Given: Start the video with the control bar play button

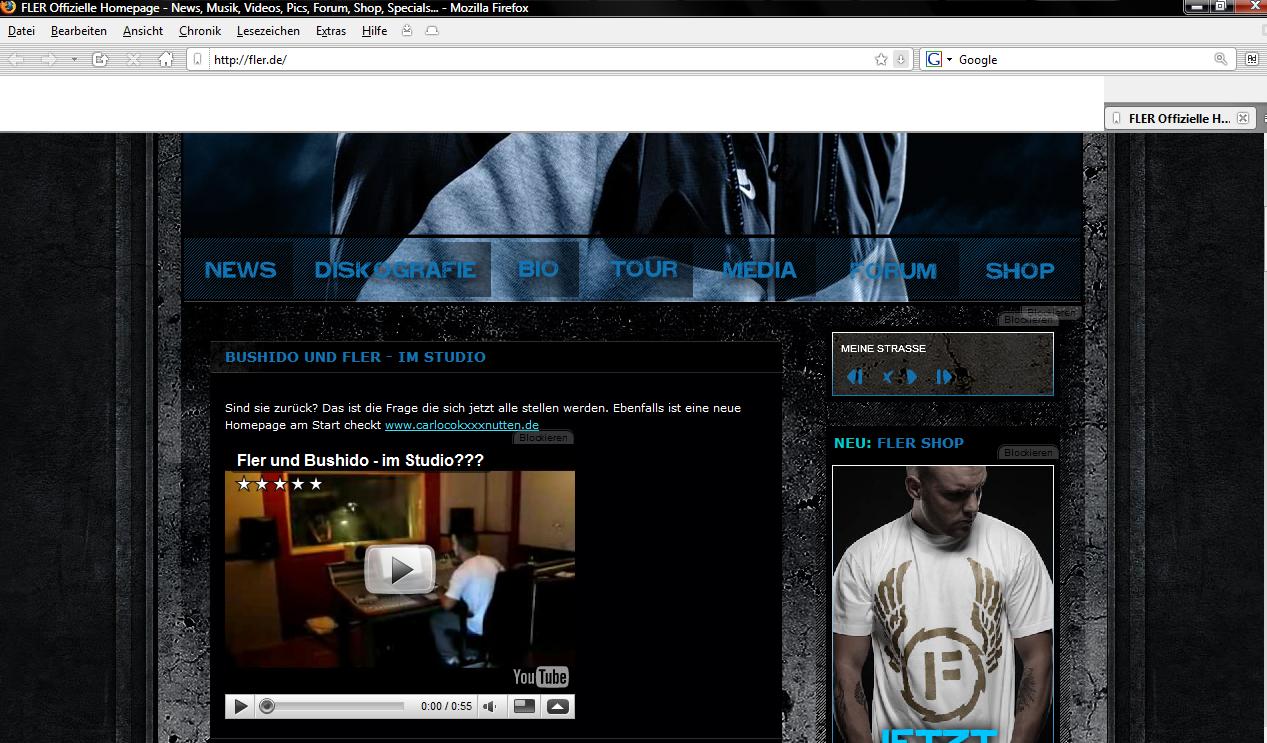Looking at the screenshot, I should click(240, 706).
